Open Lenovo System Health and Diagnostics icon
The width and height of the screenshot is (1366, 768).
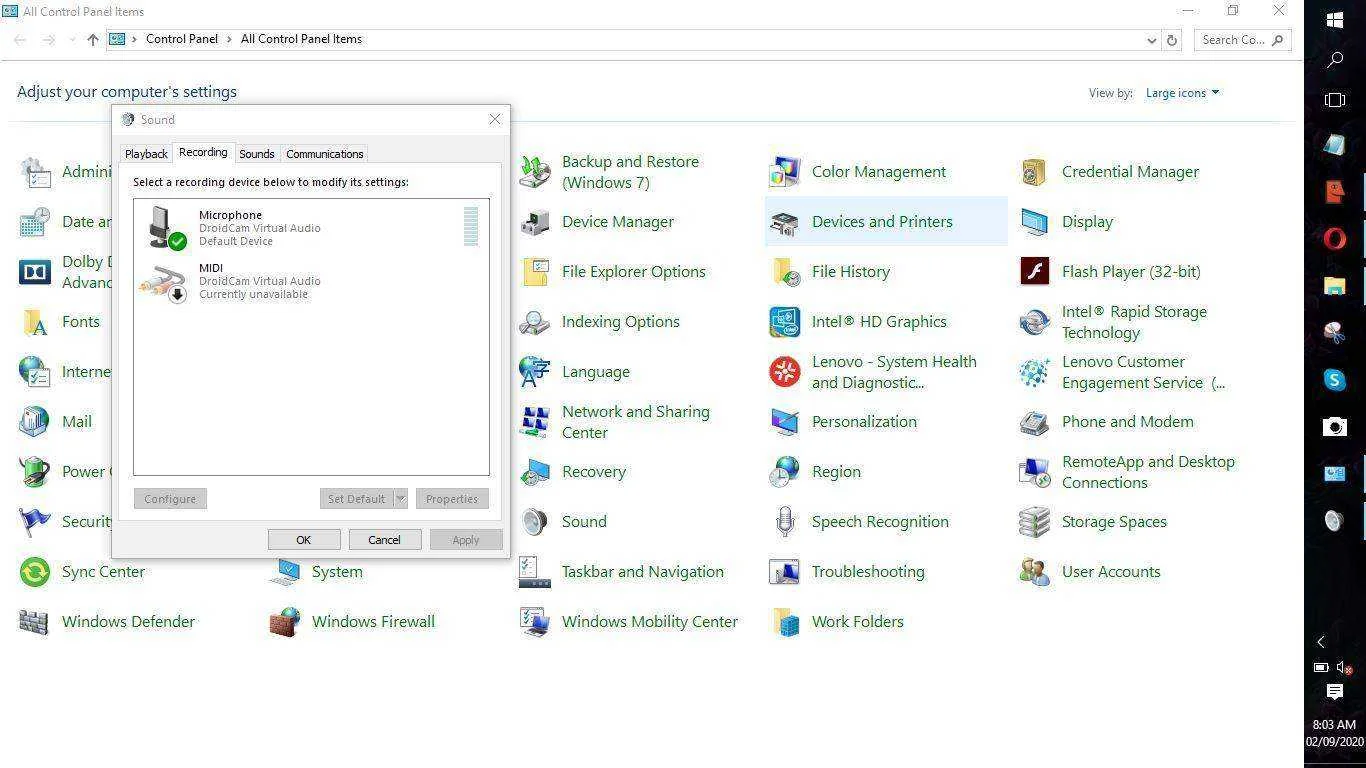point(785,372)
